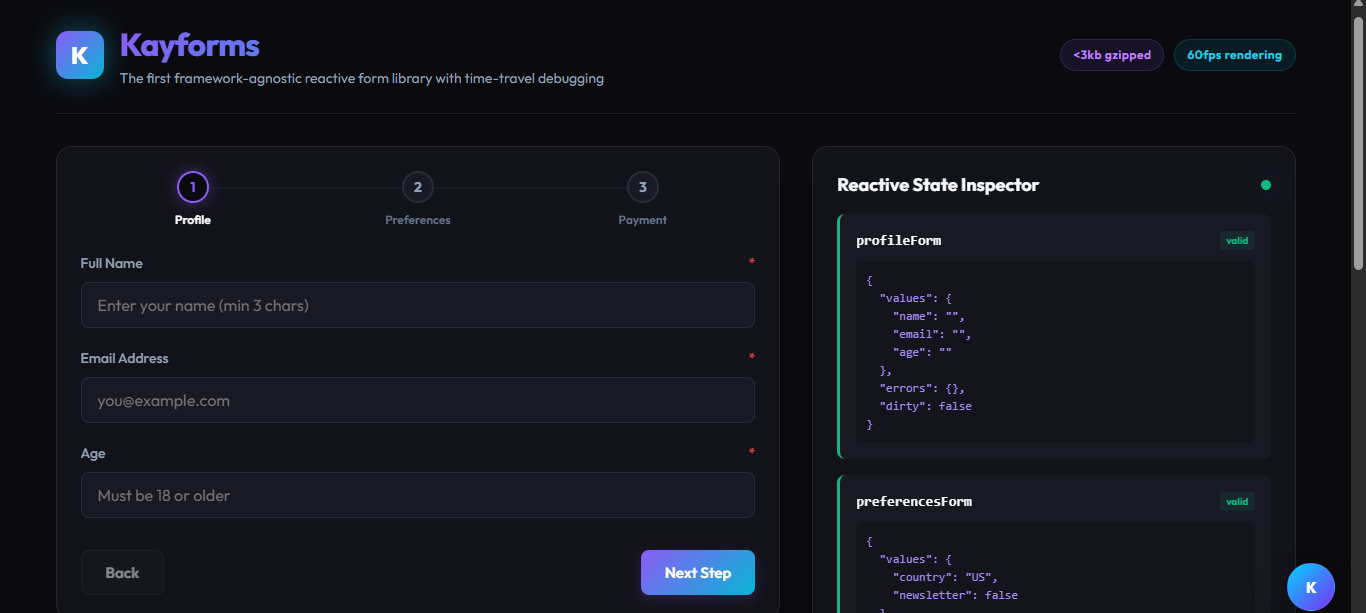Viewport: 1366px width, 613px height.
Task: Click the Kayforms title heading
Action: tap(190, 45)
